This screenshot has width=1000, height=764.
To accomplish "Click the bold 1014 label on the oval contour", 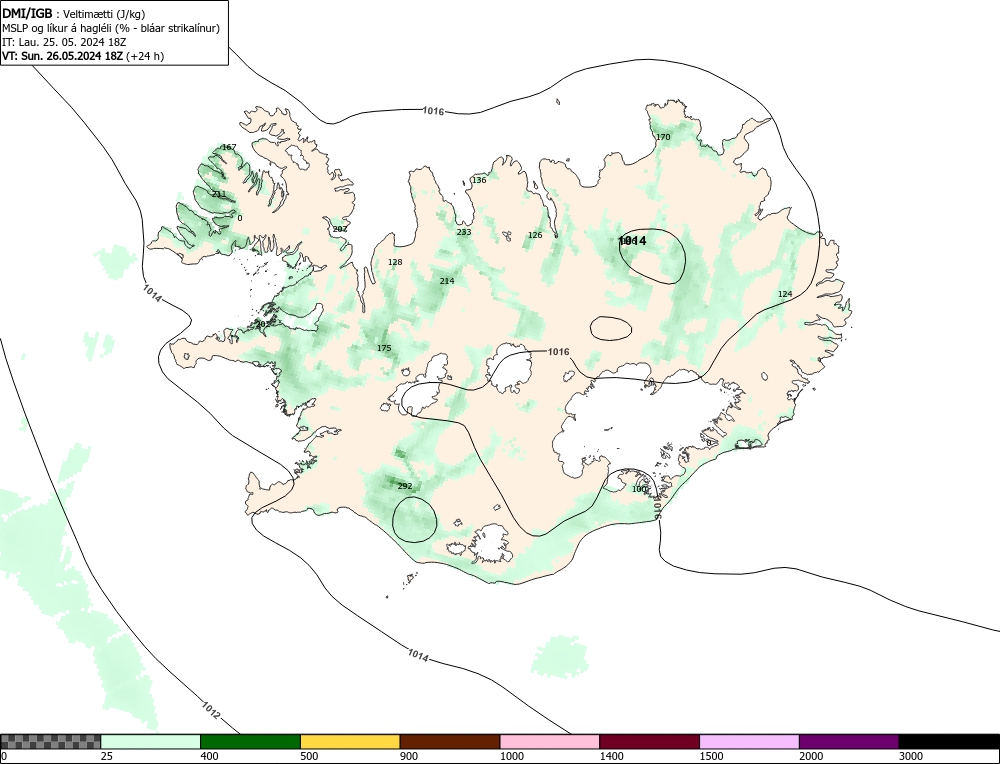I will 633,240.
